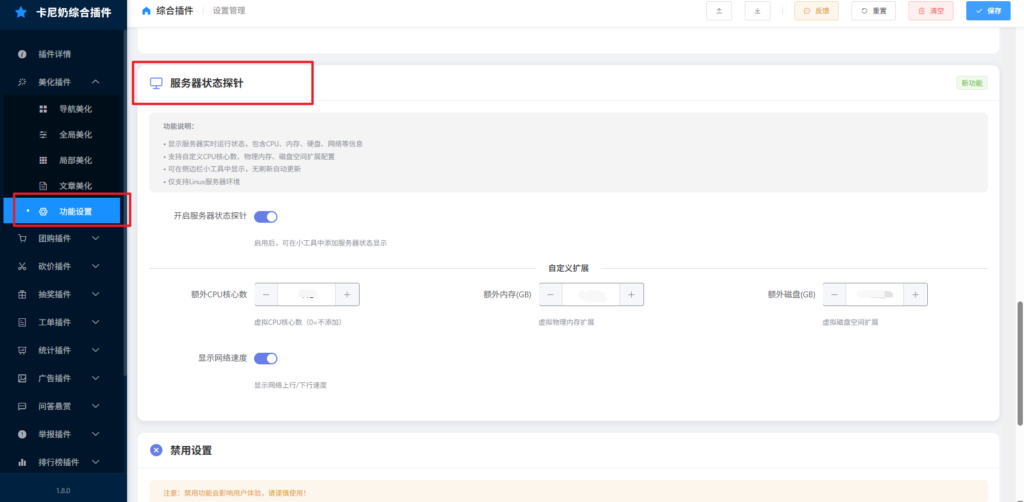The height and width of the screenshot is (502, 1024).
Task: Expand the 统计插件 sidebar submenu
Action: (95, 351)
